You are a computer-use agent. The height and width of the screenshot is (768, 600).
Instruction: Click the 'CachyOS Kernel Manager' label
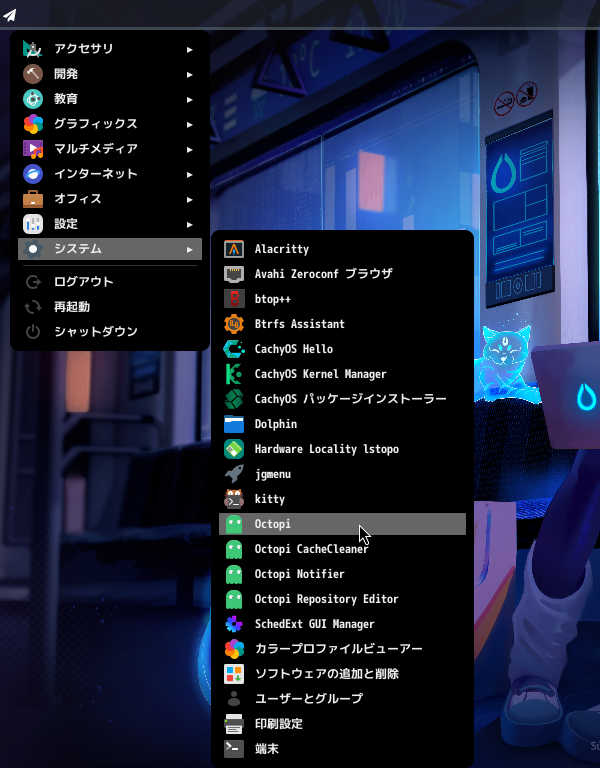[x=320, y=374]
